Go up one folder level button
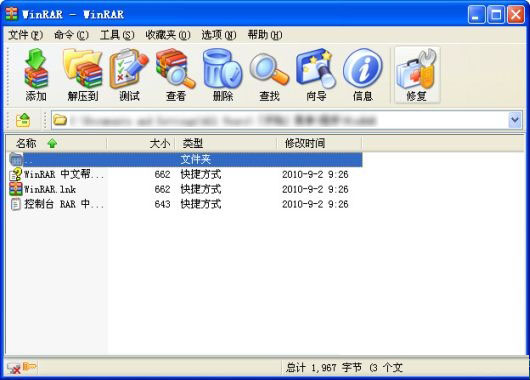Viewport: 530px width, 380px height. (23, 120)
